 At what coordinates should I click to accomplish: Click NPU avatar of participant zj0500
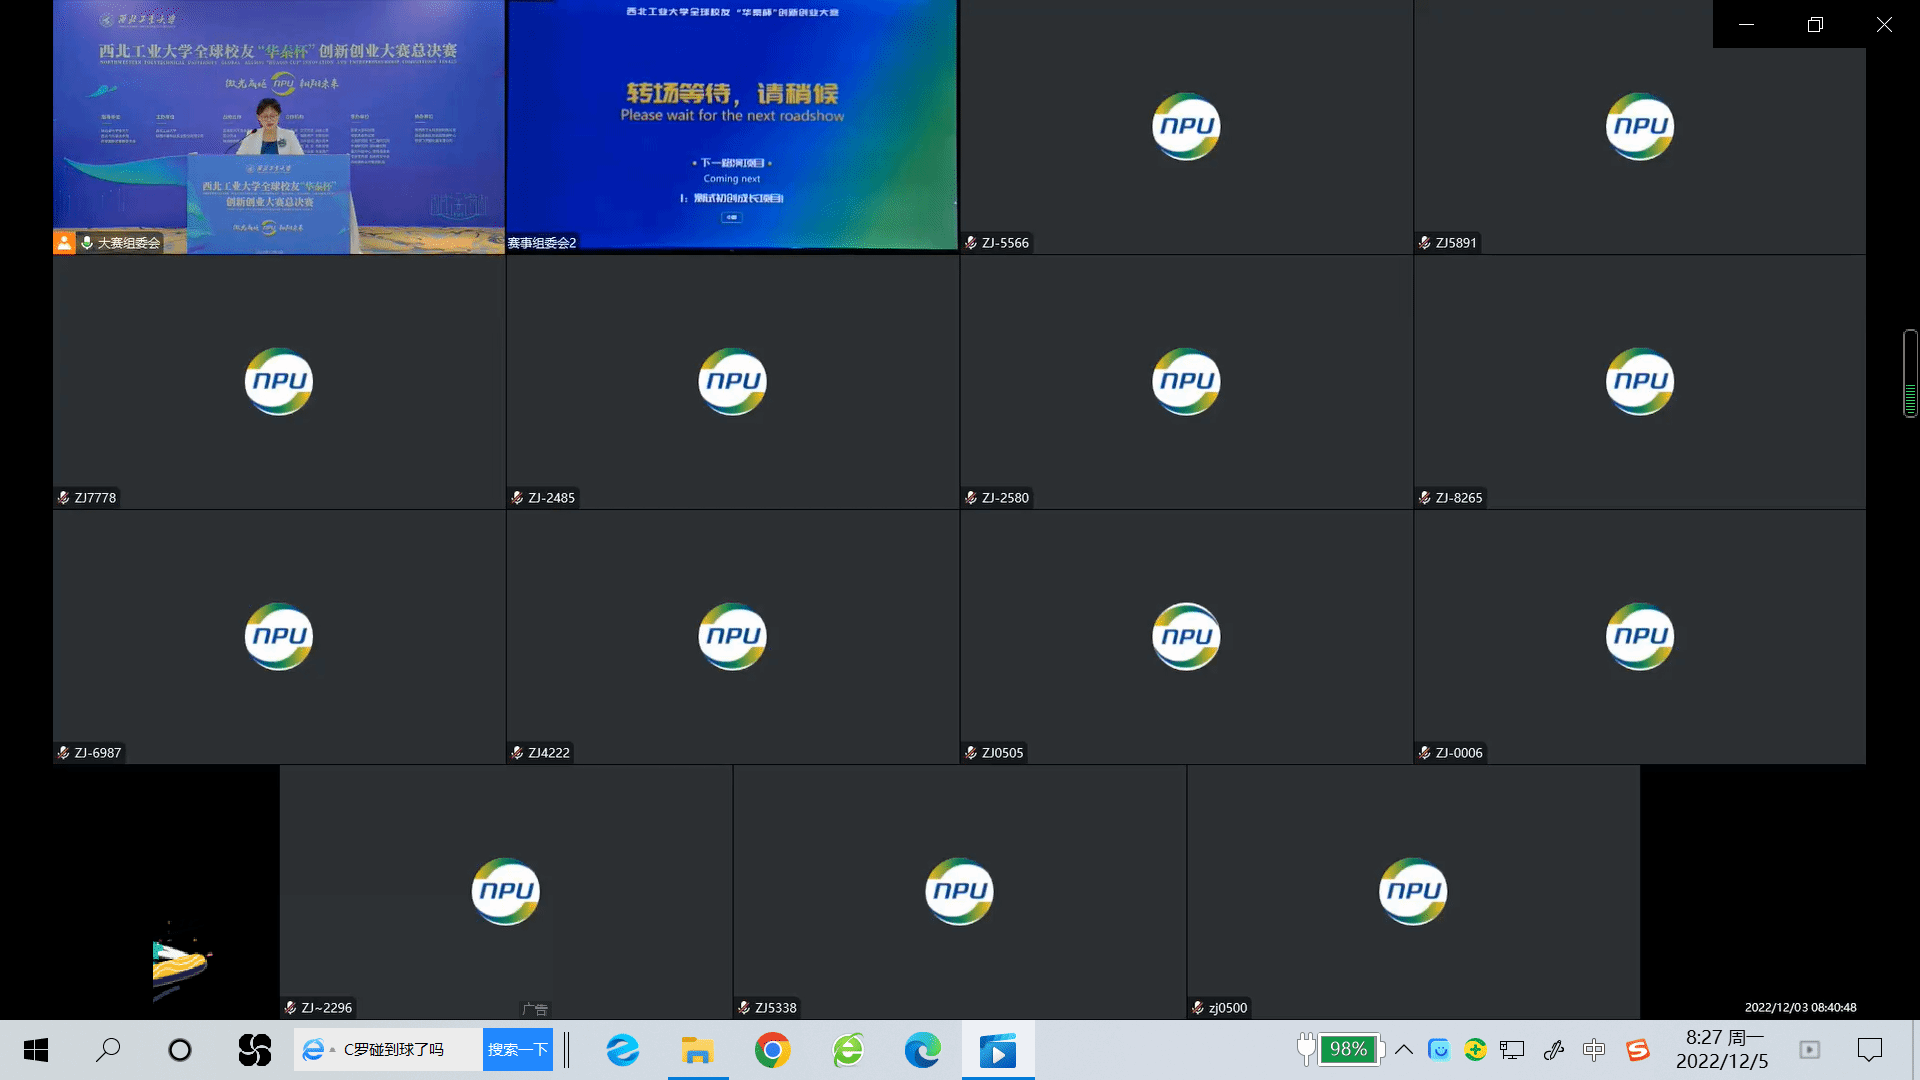tap(1412, 891)
